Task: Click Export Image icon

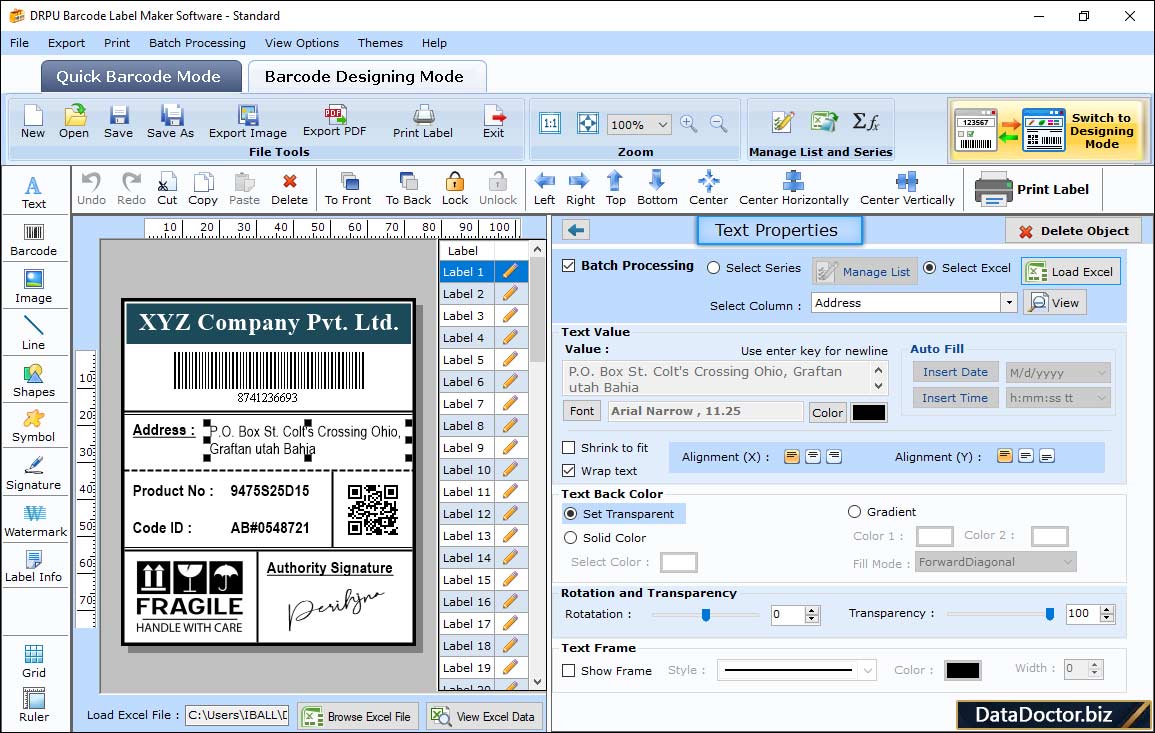Action: click(248, 122)
